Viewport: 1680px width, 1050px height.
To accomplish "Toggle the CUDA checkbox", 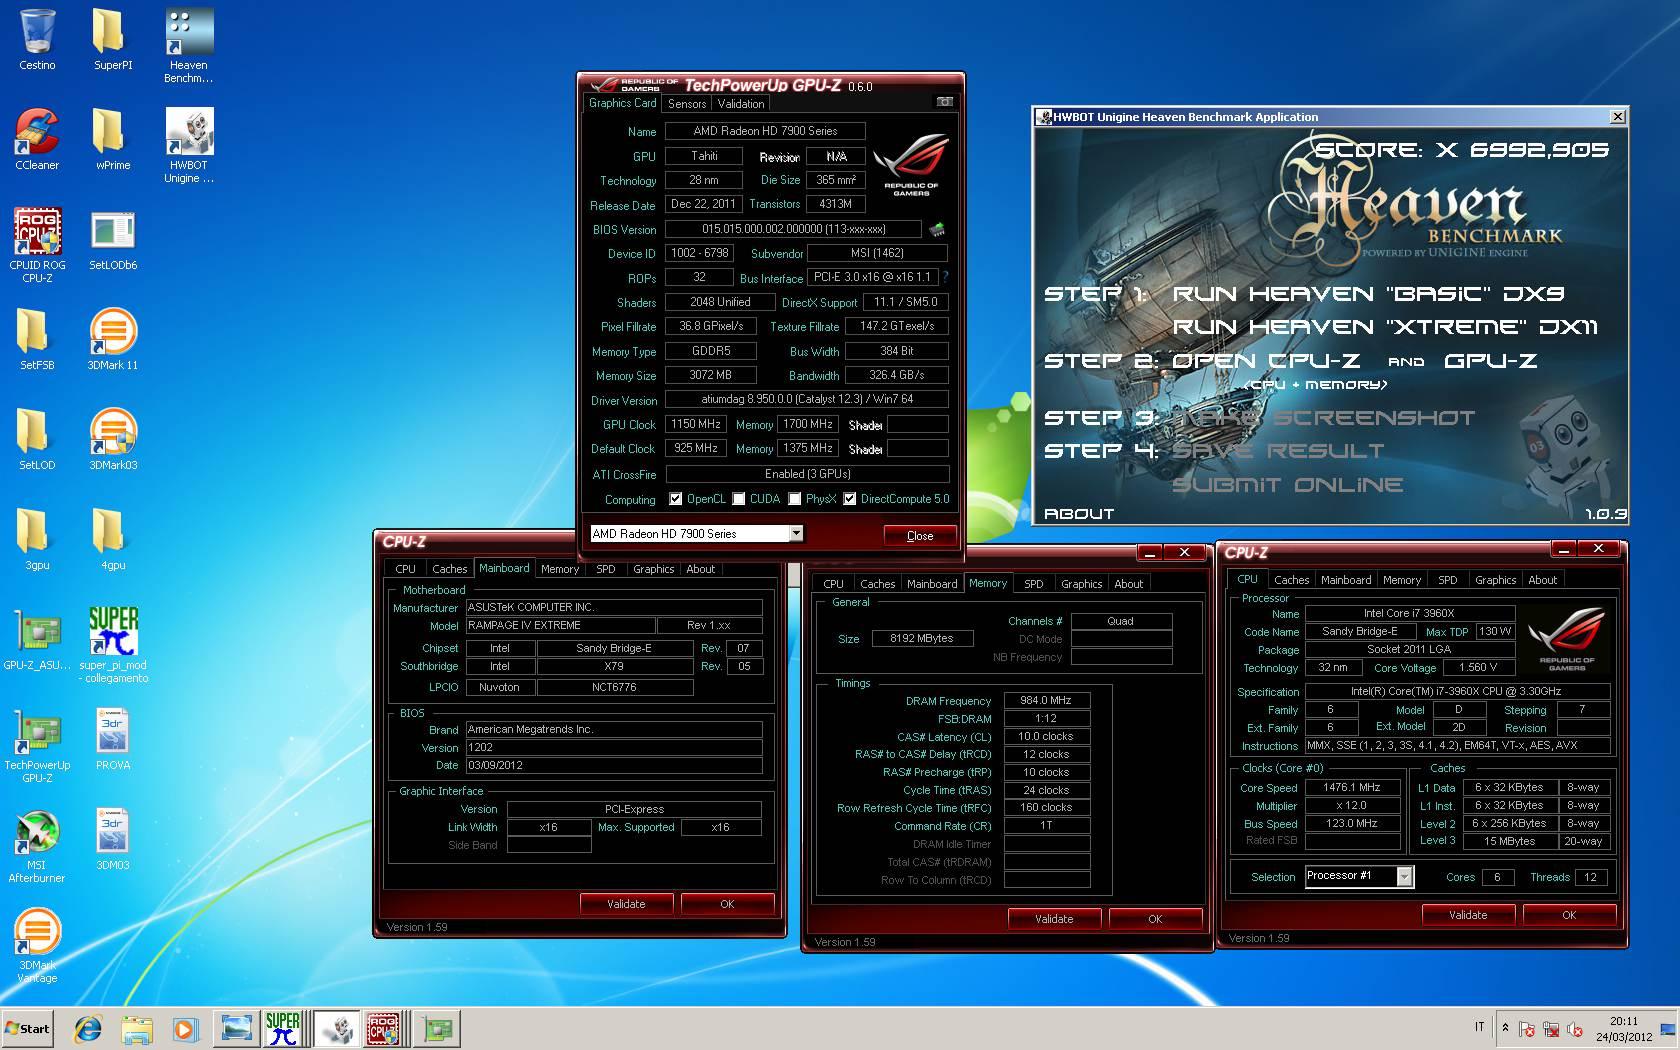I will (x=739, y=499).
